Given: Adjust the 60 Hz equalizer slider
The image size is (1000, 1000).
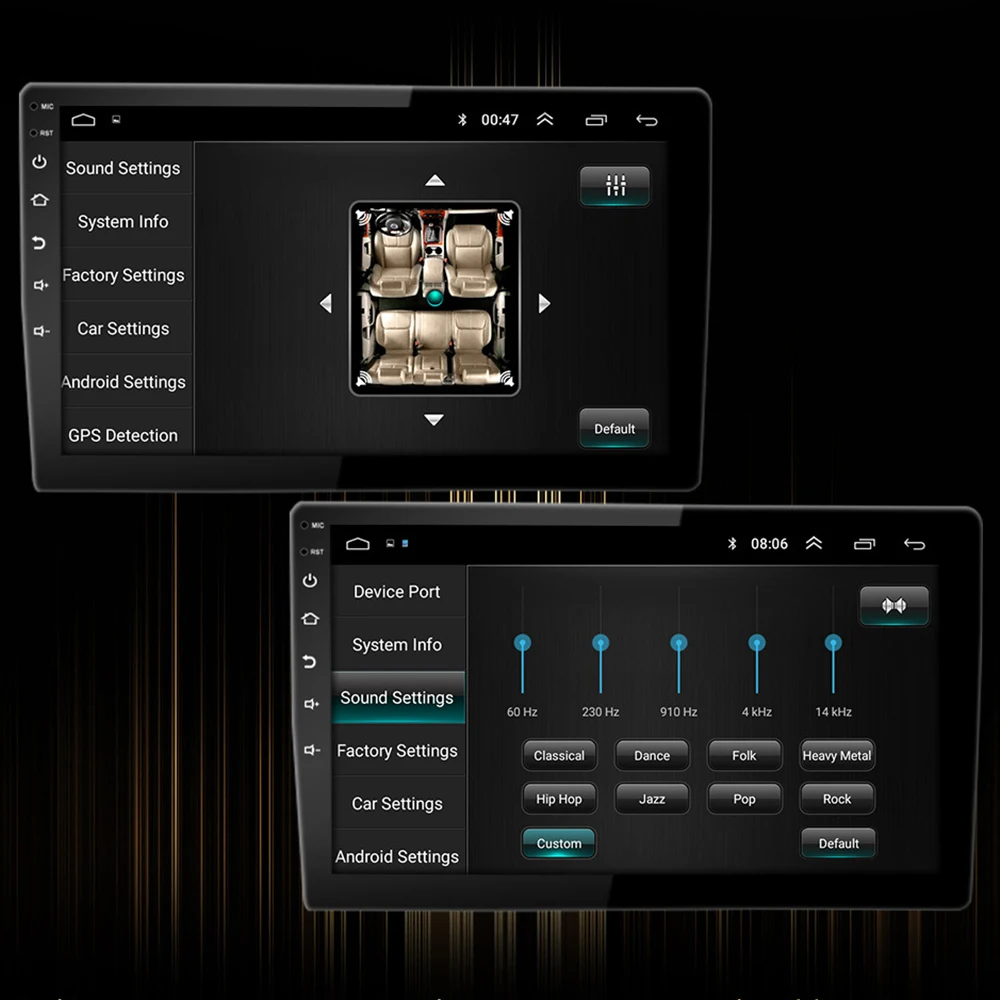Looking at the screenshot, I should pyautogui.click(x=522, y=642).
